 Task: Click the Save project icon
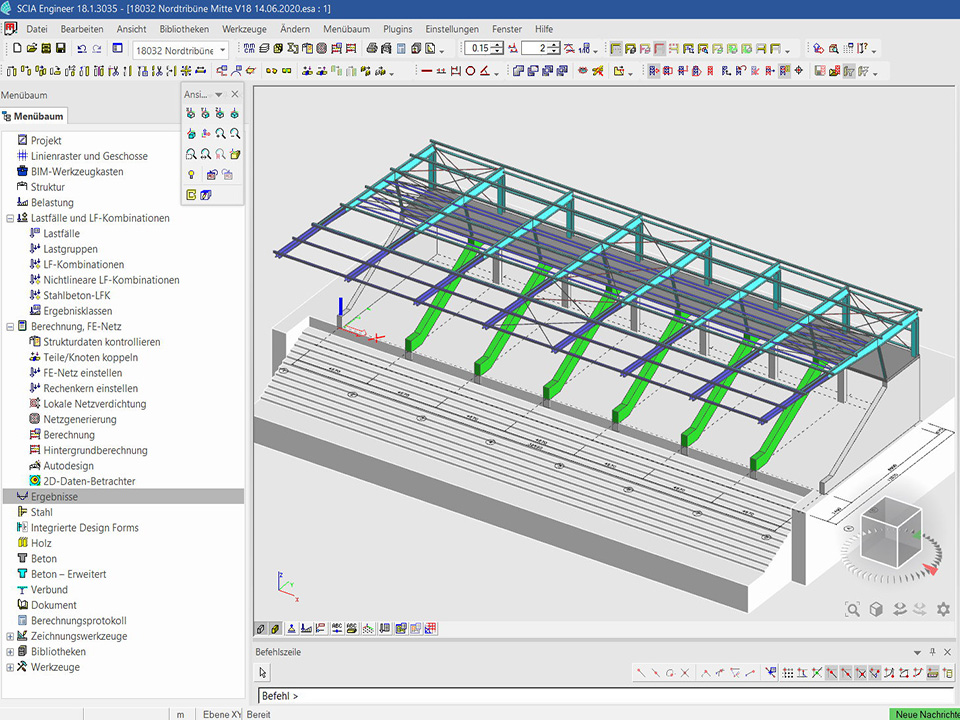(60, 48)
